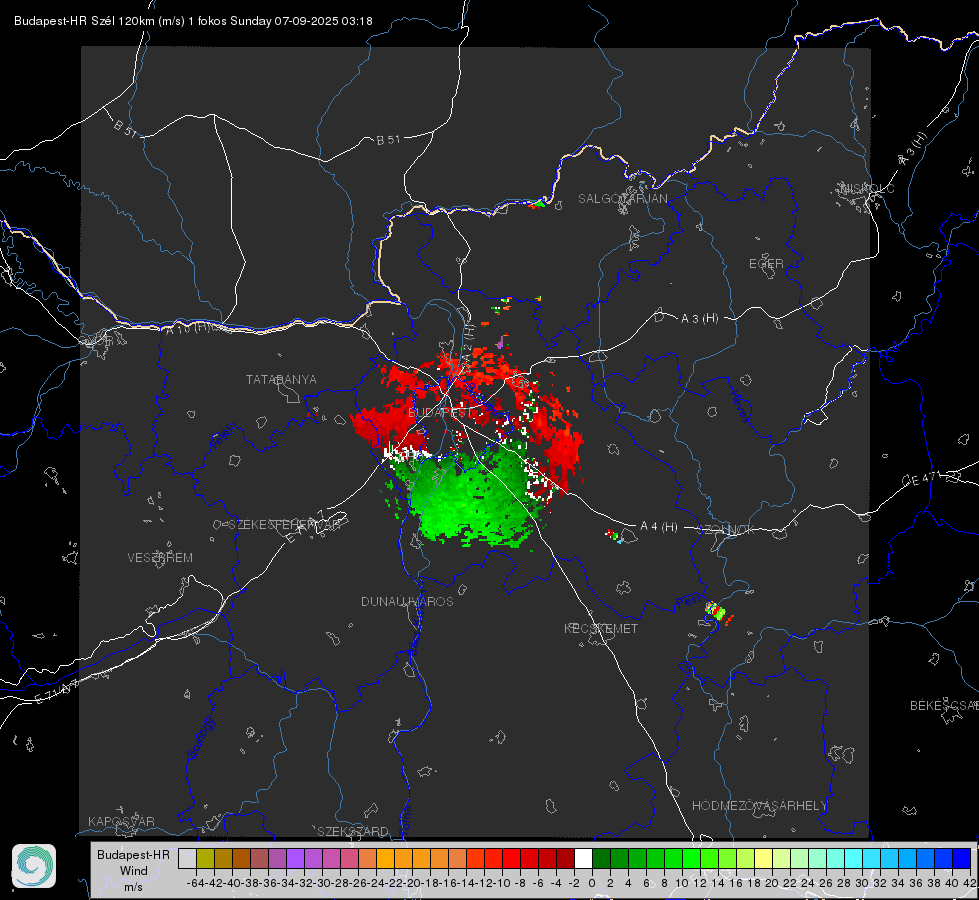
Task: Click the SZEKSZÁRD city label
Action: (x=353, y=831)
